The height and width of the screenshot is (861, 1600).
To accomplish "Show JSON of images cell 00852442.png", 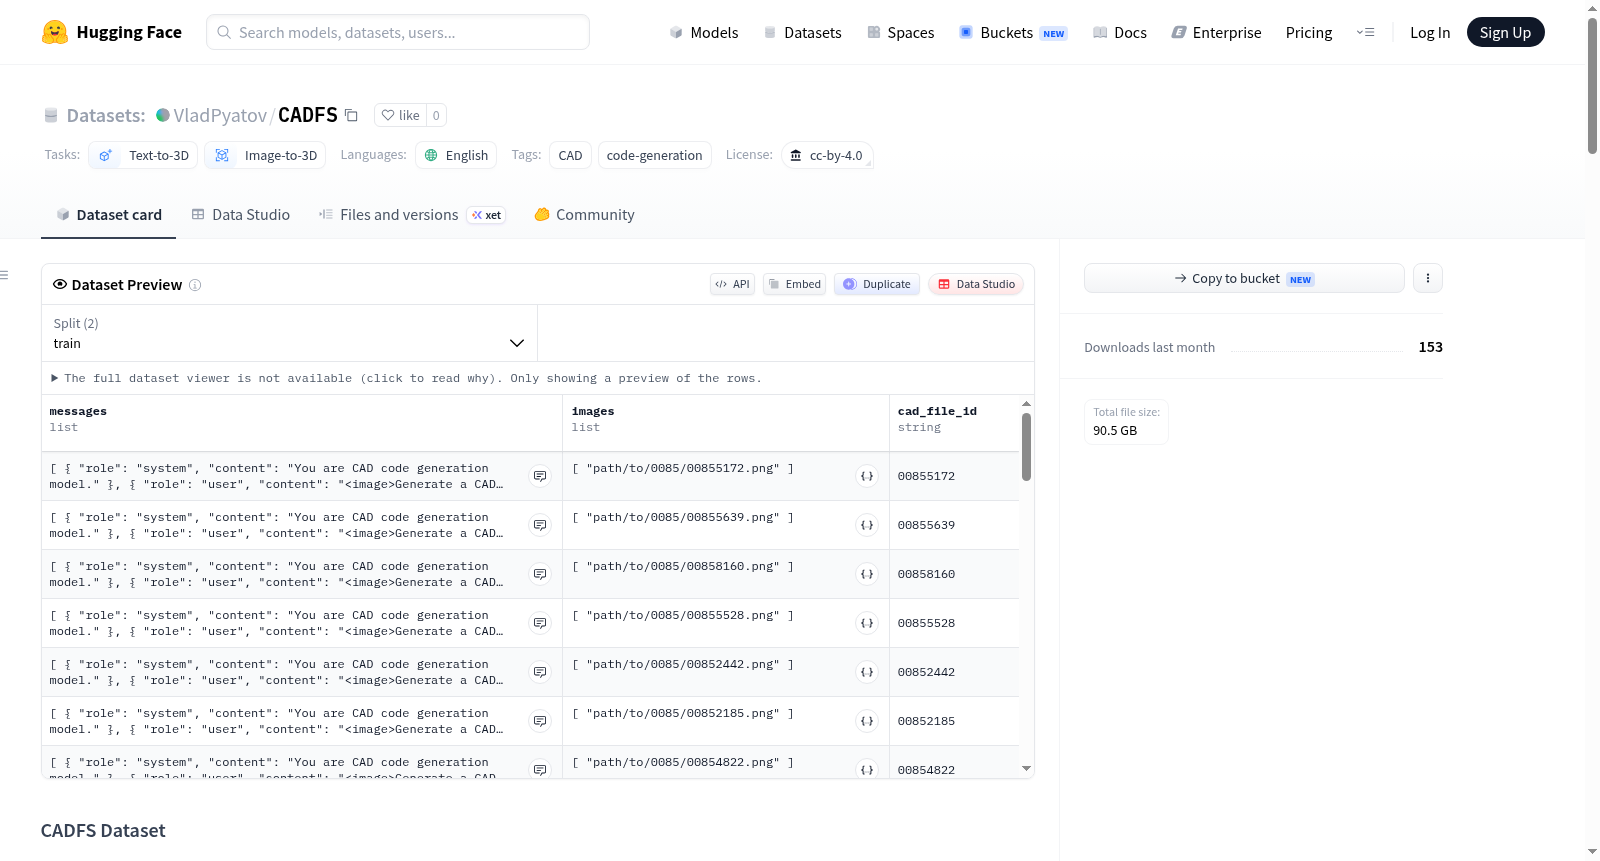I will [867, 672].
